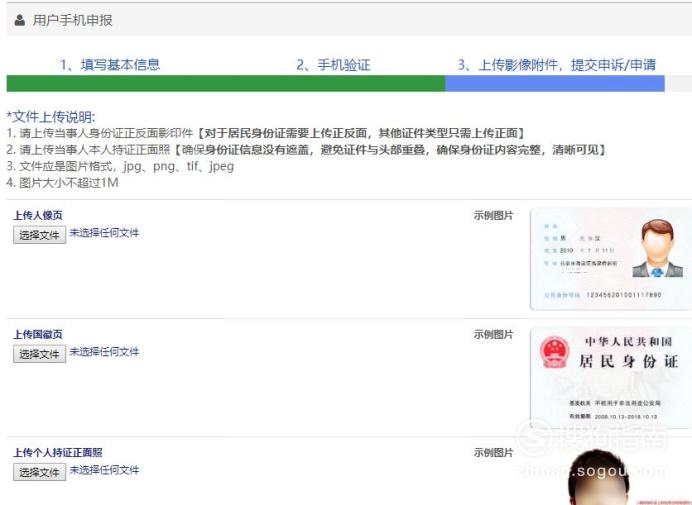Select step 2、手机验证

tap(333, 65)
